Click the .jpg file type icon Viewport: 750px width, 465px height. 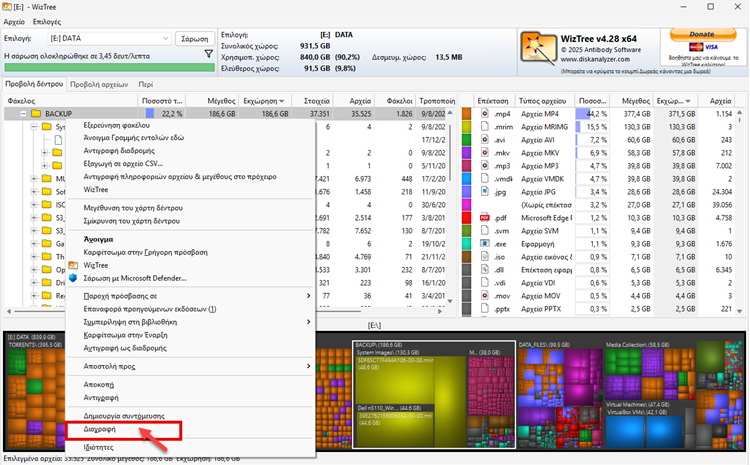tap(484, 191)
